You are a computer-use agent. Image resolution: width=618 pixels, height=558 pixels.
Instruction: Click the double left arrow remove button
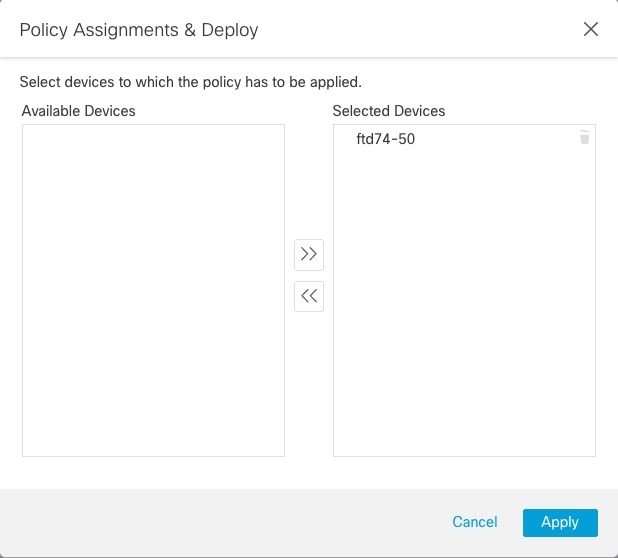click(309, 296)
